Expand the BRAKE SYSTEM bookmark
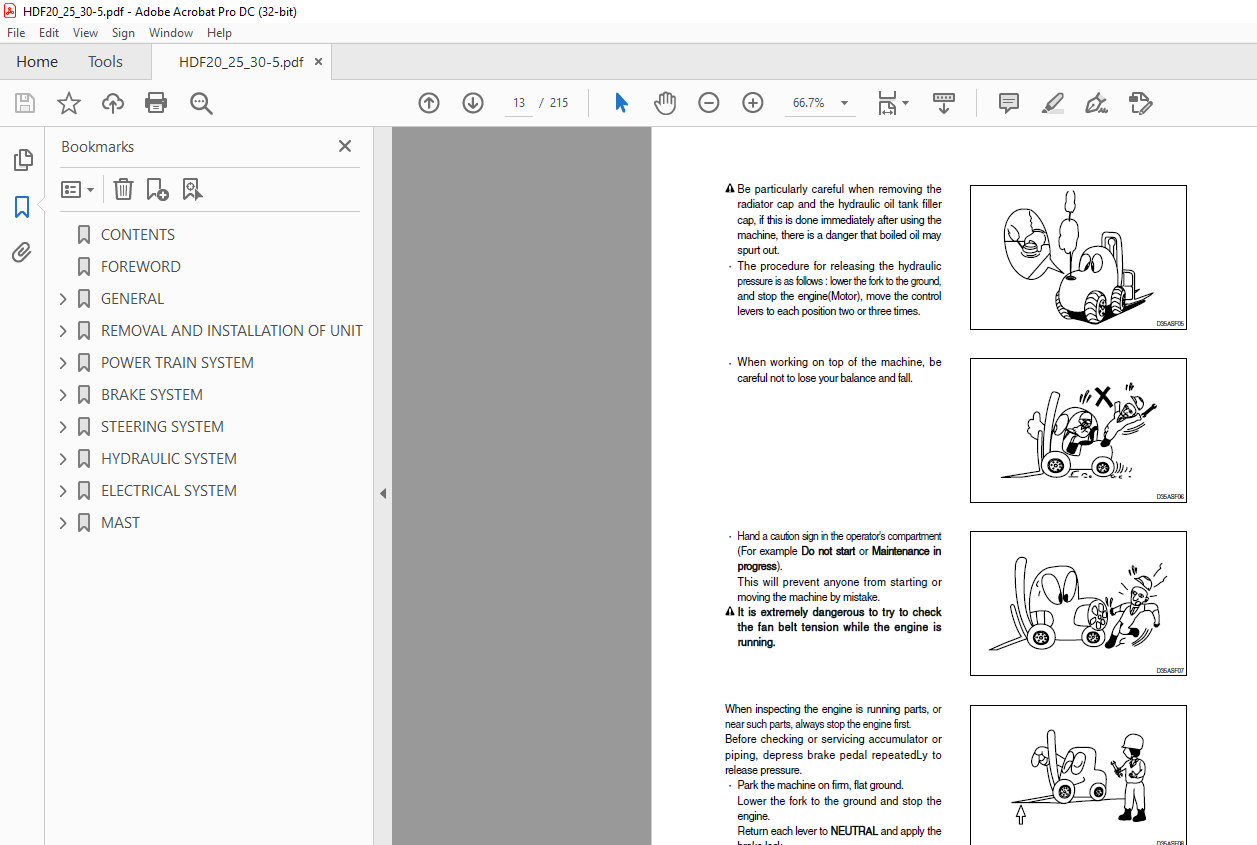The image size is (1257, 845). tap(64, 395)
